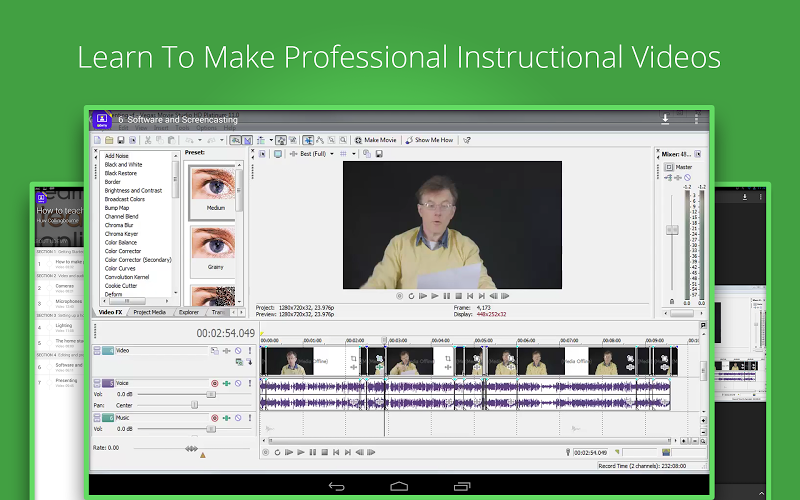Click the Record button in preview transport
Image resolution: width=800 pixels, height=500 pixels.
(399, 296)
